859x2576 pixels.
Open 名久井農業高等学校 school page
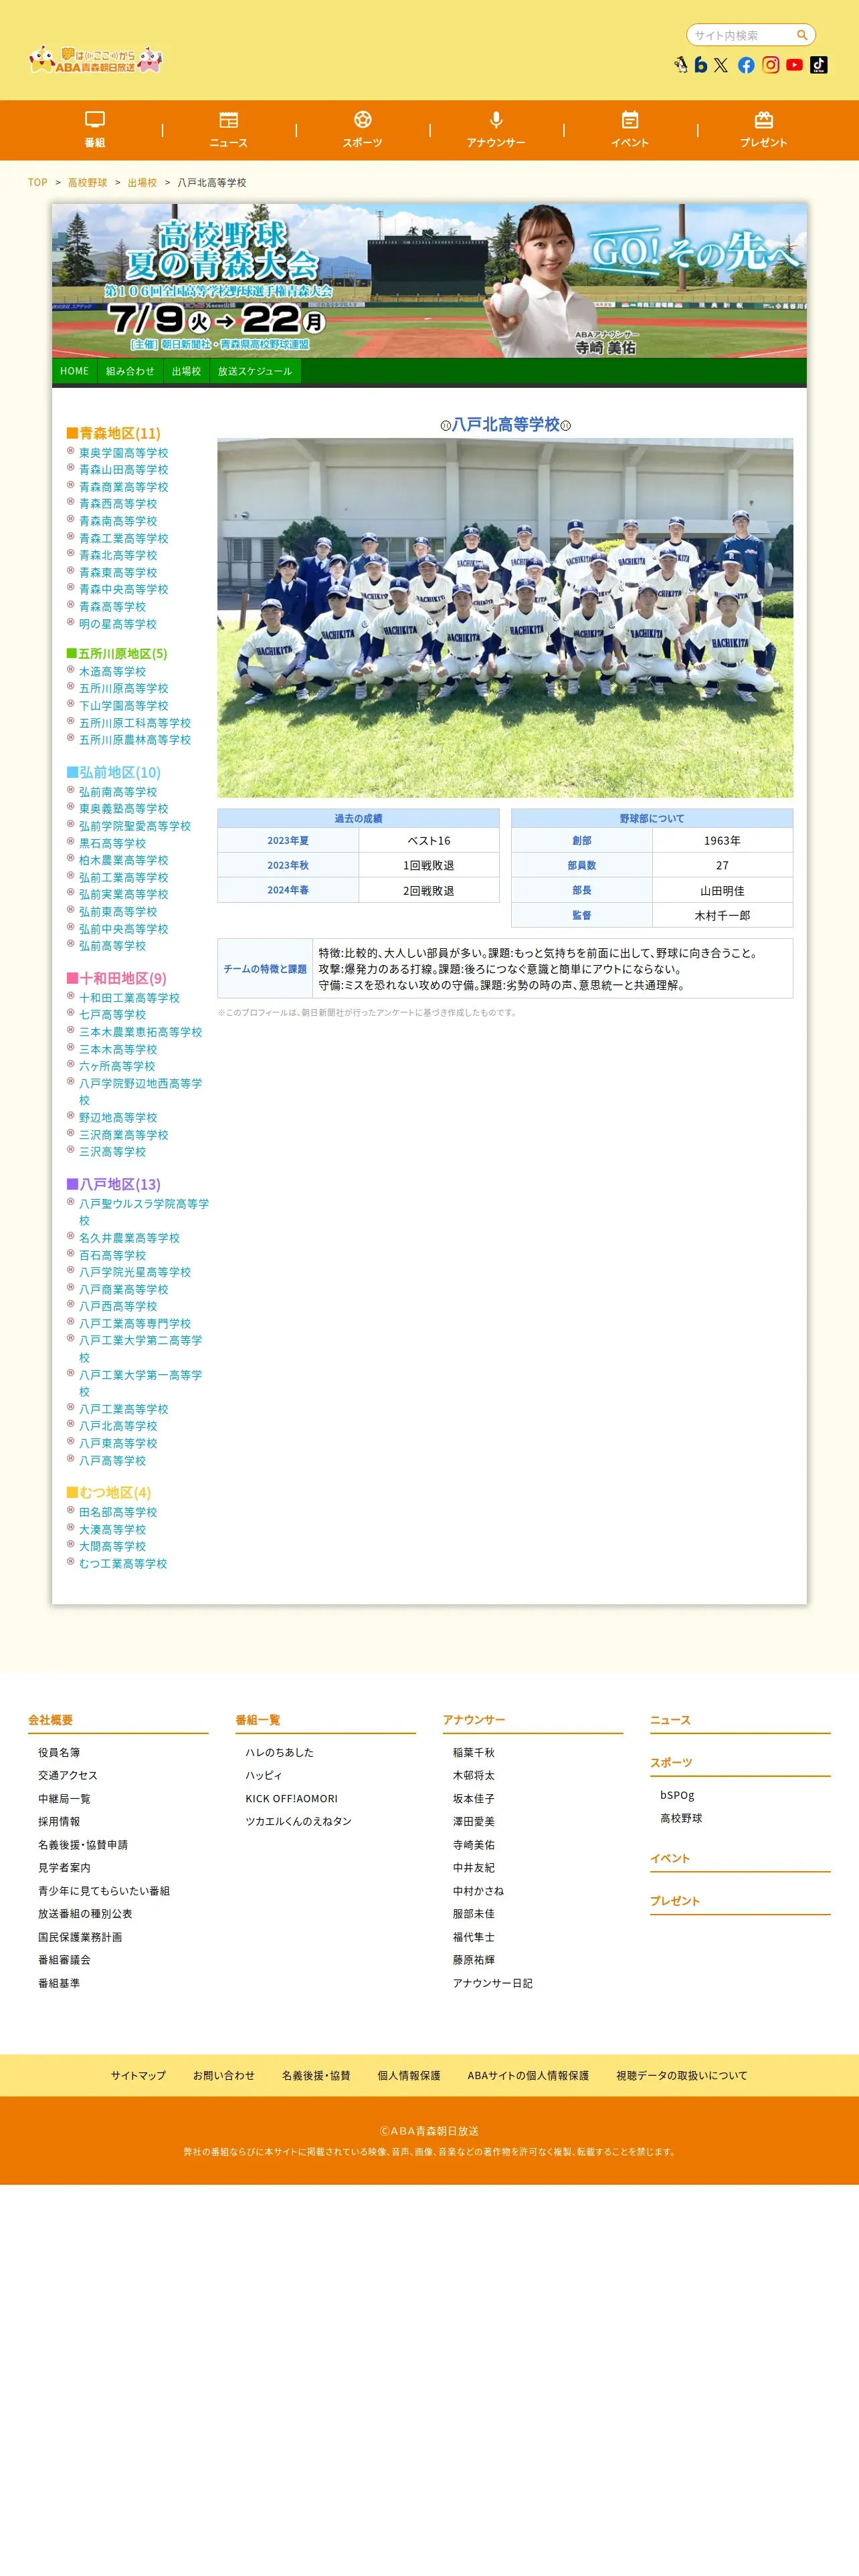click(x=129, y=1238)
